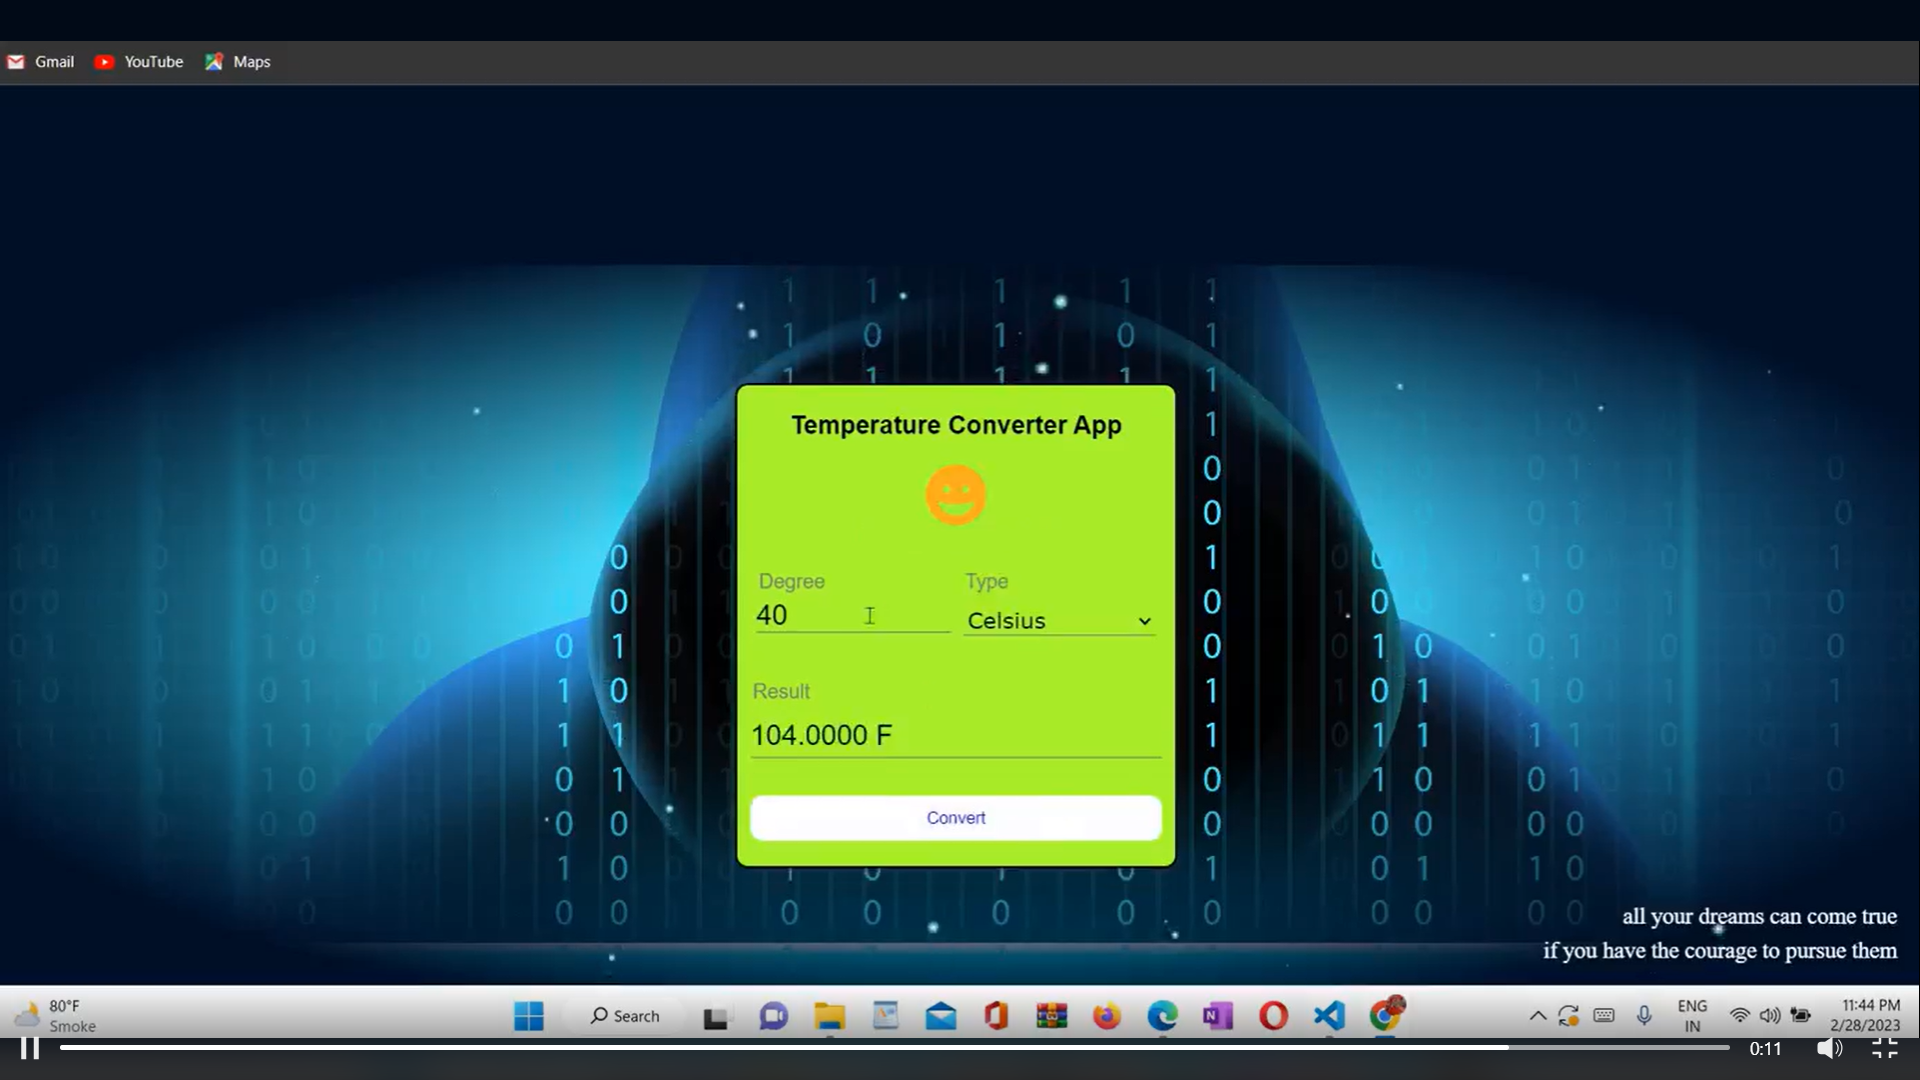Open the microphone icon in the system tray

[1645, 1015]
